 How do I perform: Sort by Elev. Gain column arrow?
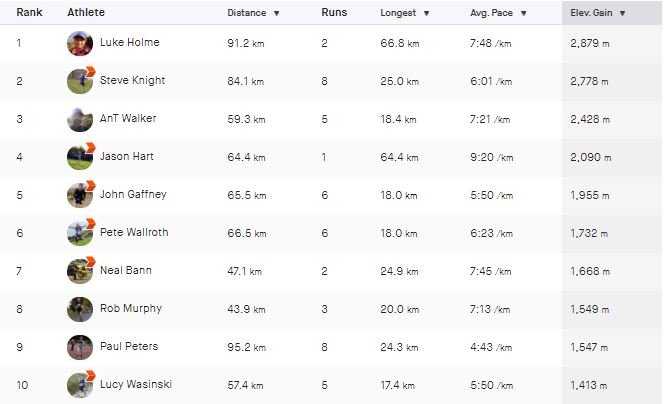click(x=623, y=13)
